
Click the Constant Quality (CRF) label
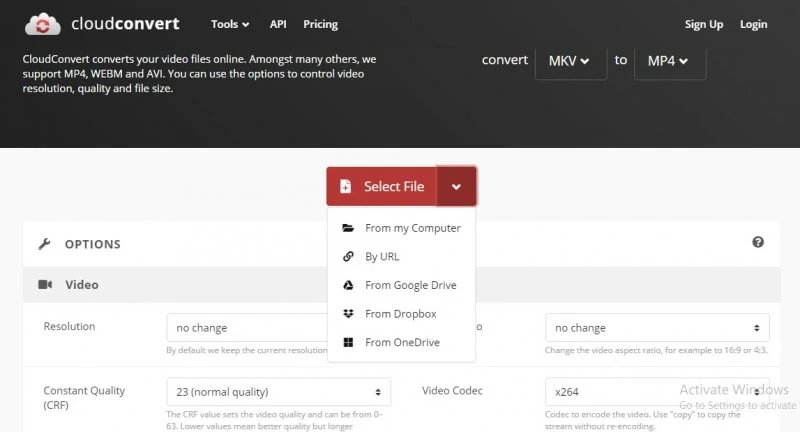point(84,397)
